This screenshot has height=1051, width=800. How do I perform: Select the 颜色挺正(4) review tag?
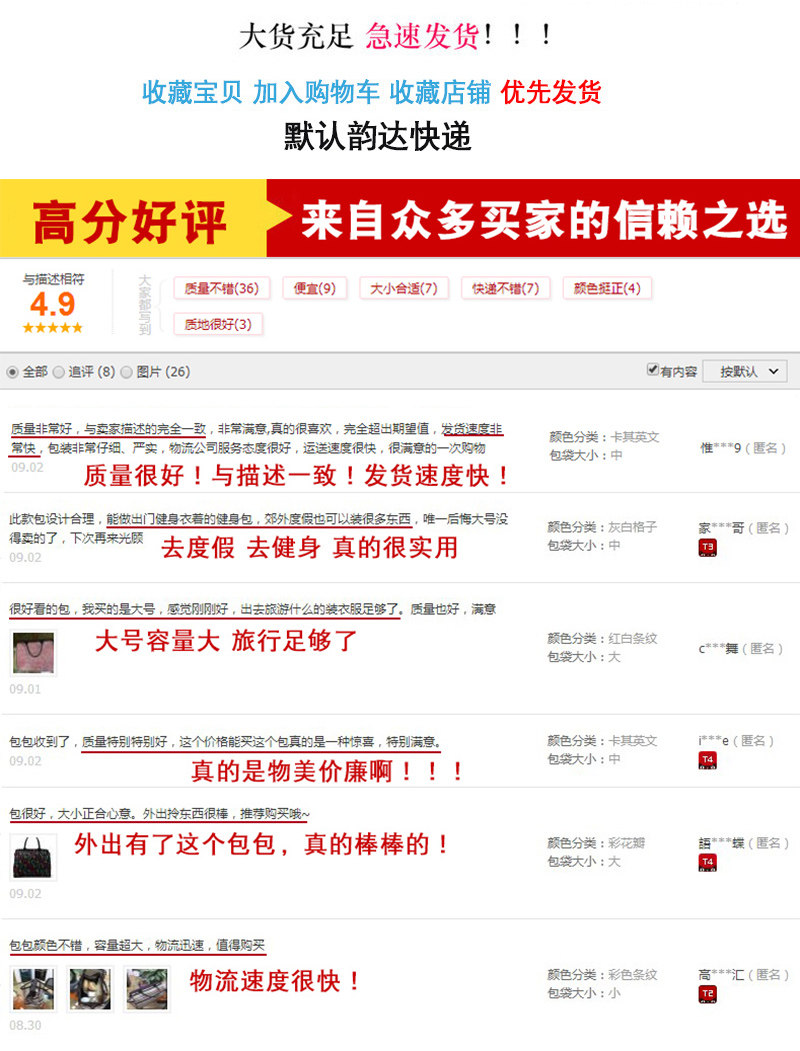pos(607,288)
